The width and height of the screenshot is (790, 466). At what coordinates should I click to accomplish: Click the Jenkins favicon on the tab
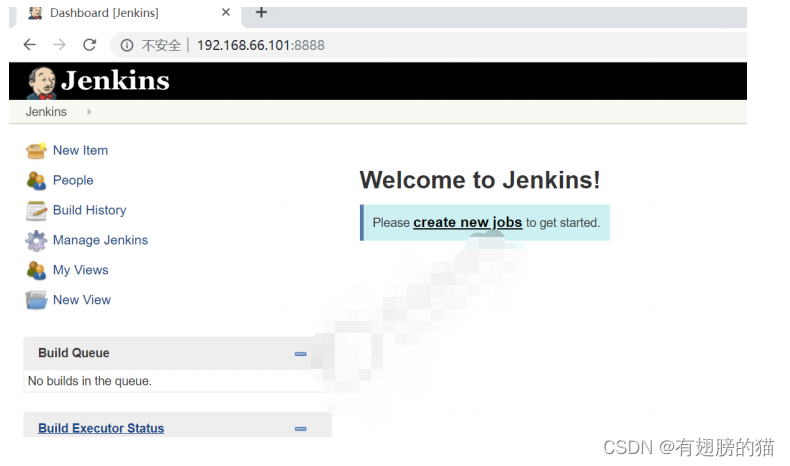pos(35,13)
